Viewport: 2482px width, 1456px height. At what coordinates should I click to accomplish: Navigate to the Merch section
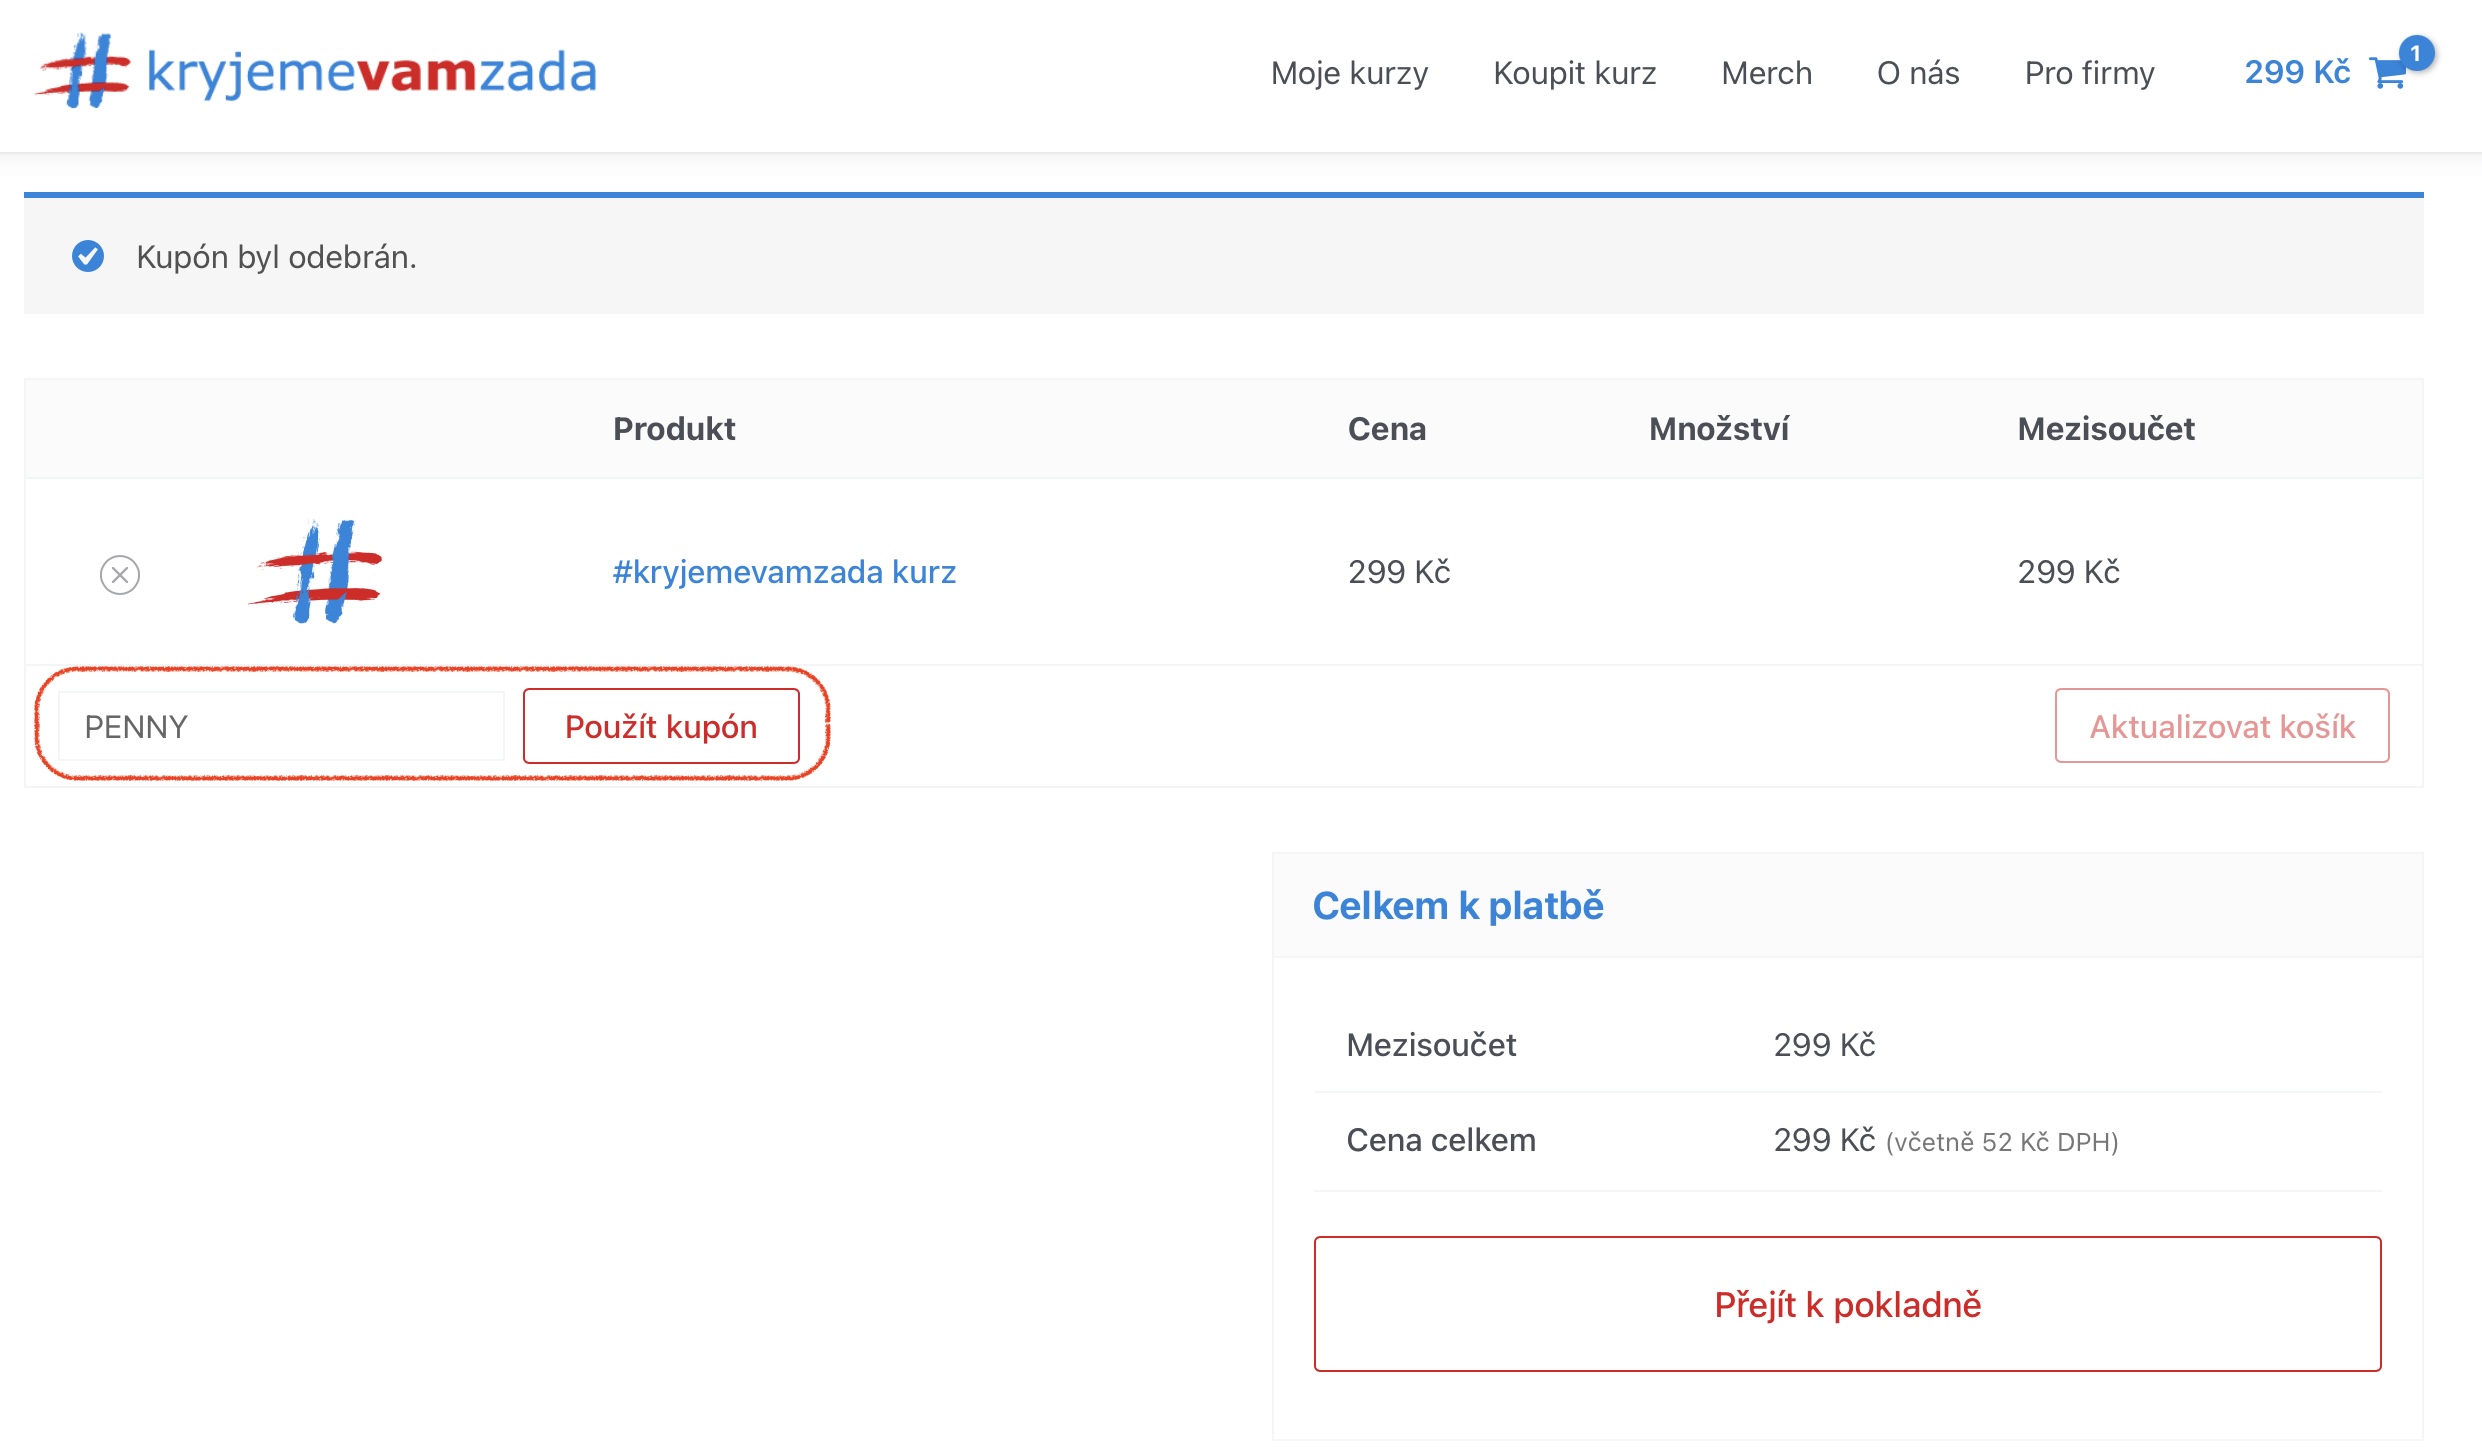(x=1766, y=73)
